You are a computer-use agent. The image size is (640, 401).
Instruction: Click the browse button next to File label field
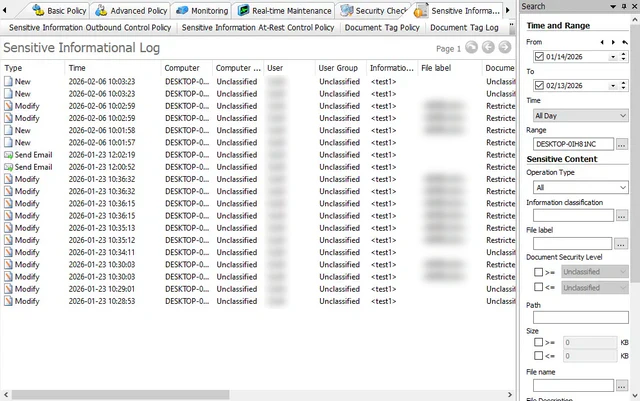tap(621, 244)
